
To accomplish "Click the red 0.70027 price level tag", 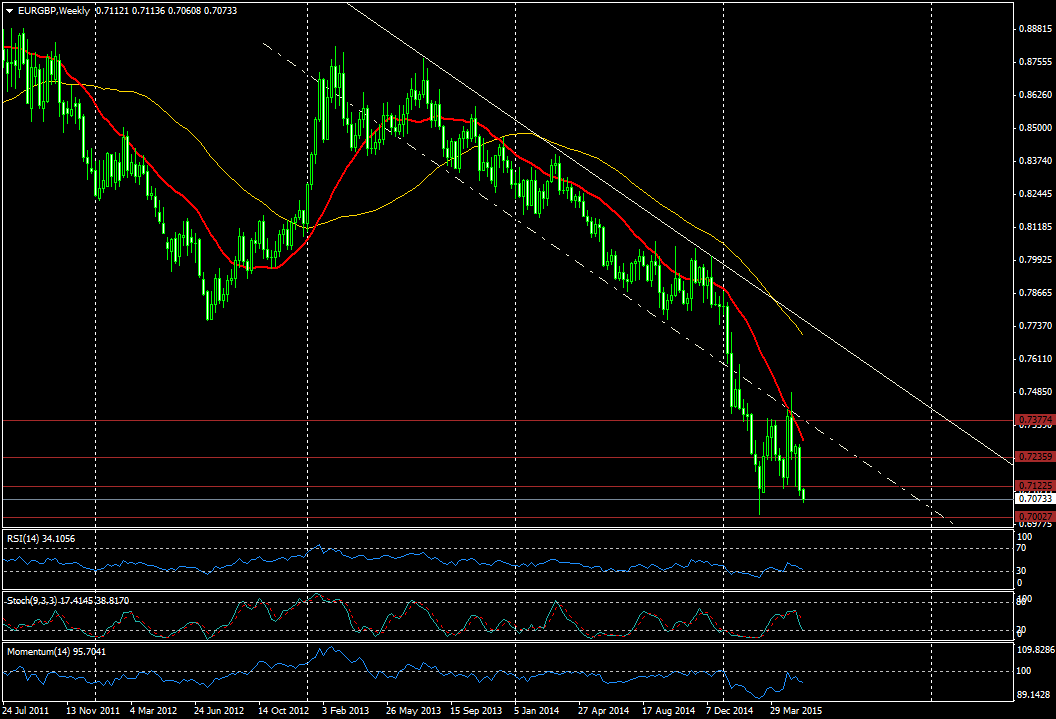I will (x=1034, y=516).
